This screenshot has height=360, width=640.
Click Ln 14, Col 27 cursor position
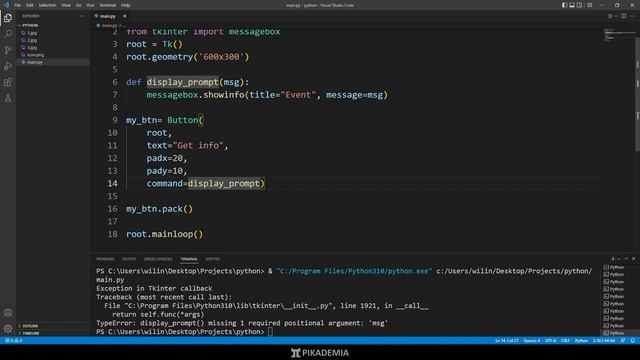[x=507, y=340]
